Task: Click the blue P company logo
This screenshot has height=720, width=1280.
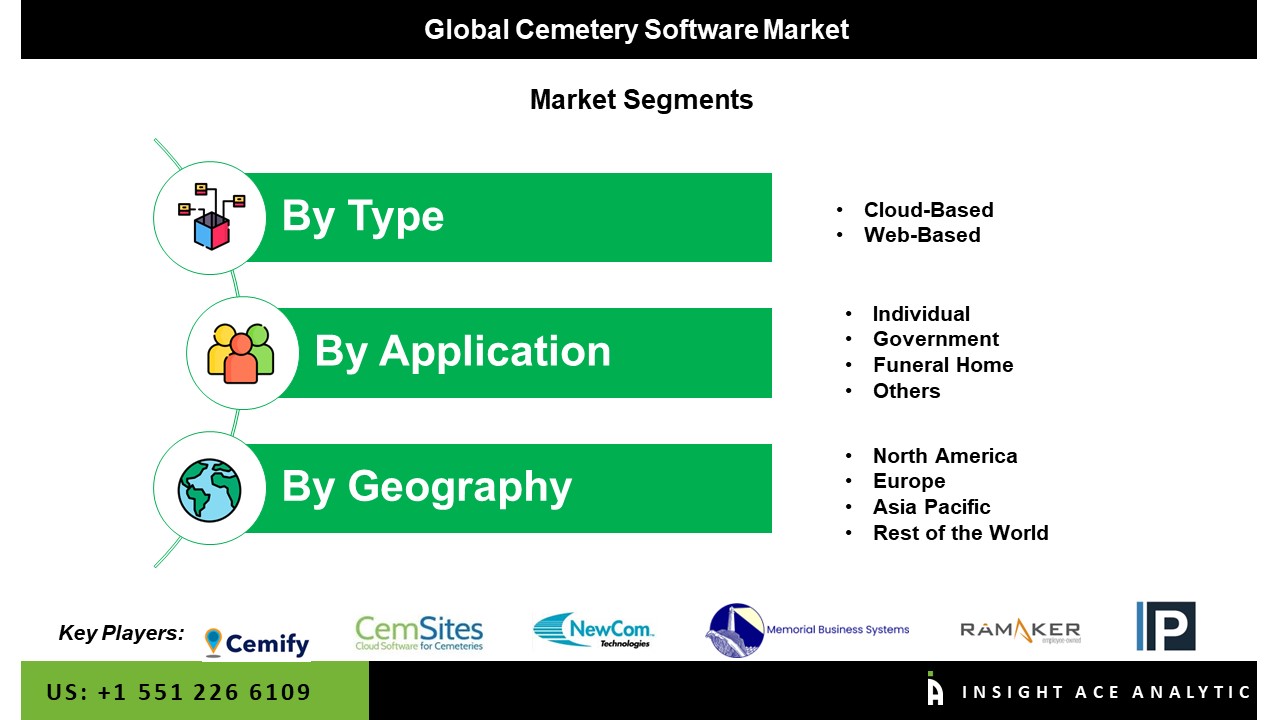Action: tap(1165, 627)
